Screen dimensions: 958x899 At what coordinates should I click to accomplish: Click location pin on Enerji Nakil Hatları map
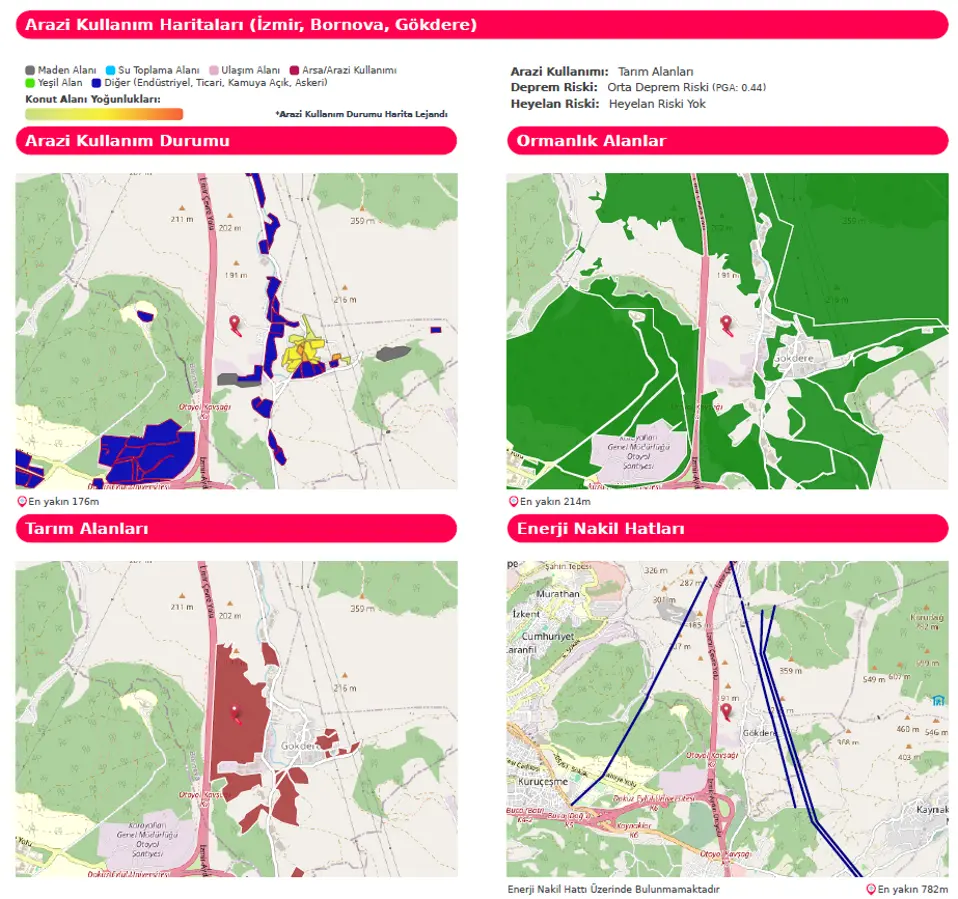point(726,711)
